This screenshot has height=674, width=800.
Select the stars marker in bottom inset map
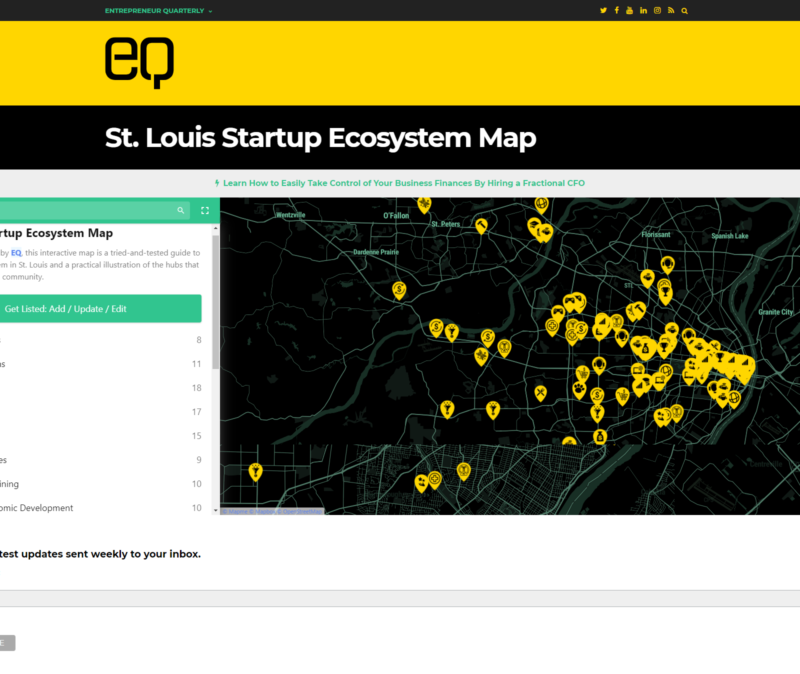pos(421,483)
